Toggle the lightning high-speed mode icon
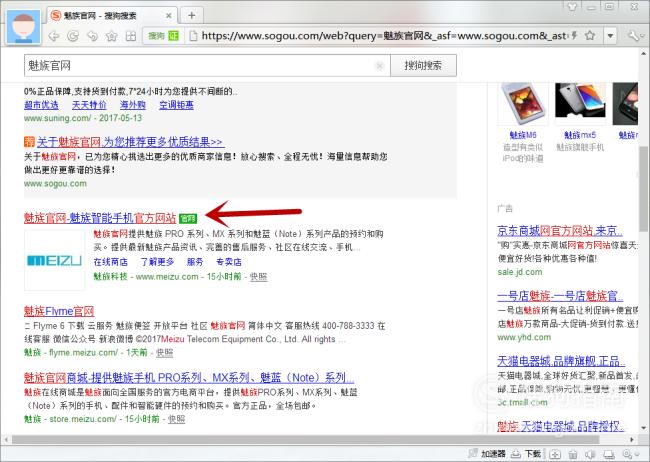Image resolution: width=650 pixels, height=462 pixels. (x=574, y=36)
